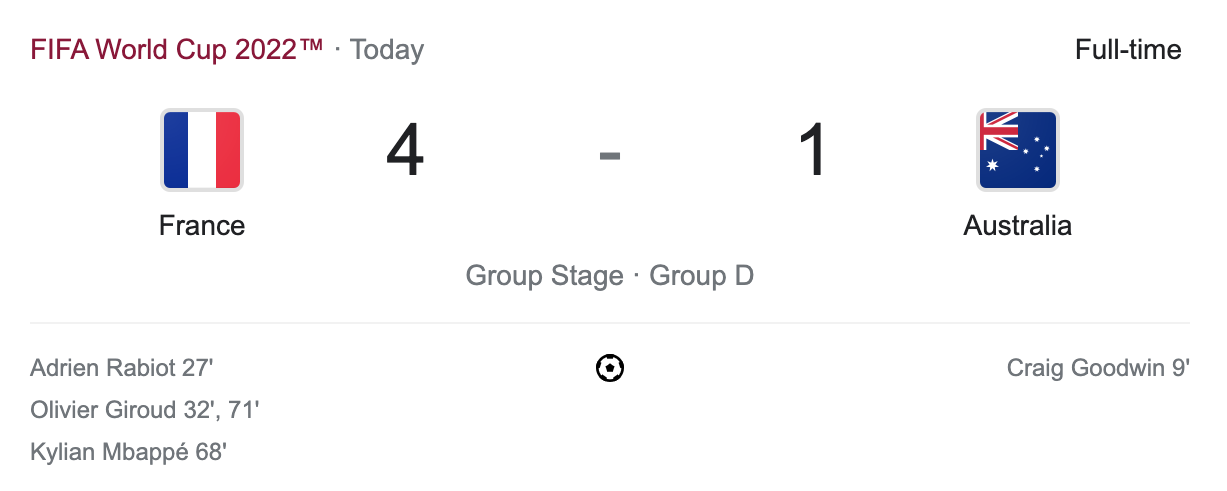1227x491 pixels.
Task: Click the Australia flag icon
Action: [1017, 150]
